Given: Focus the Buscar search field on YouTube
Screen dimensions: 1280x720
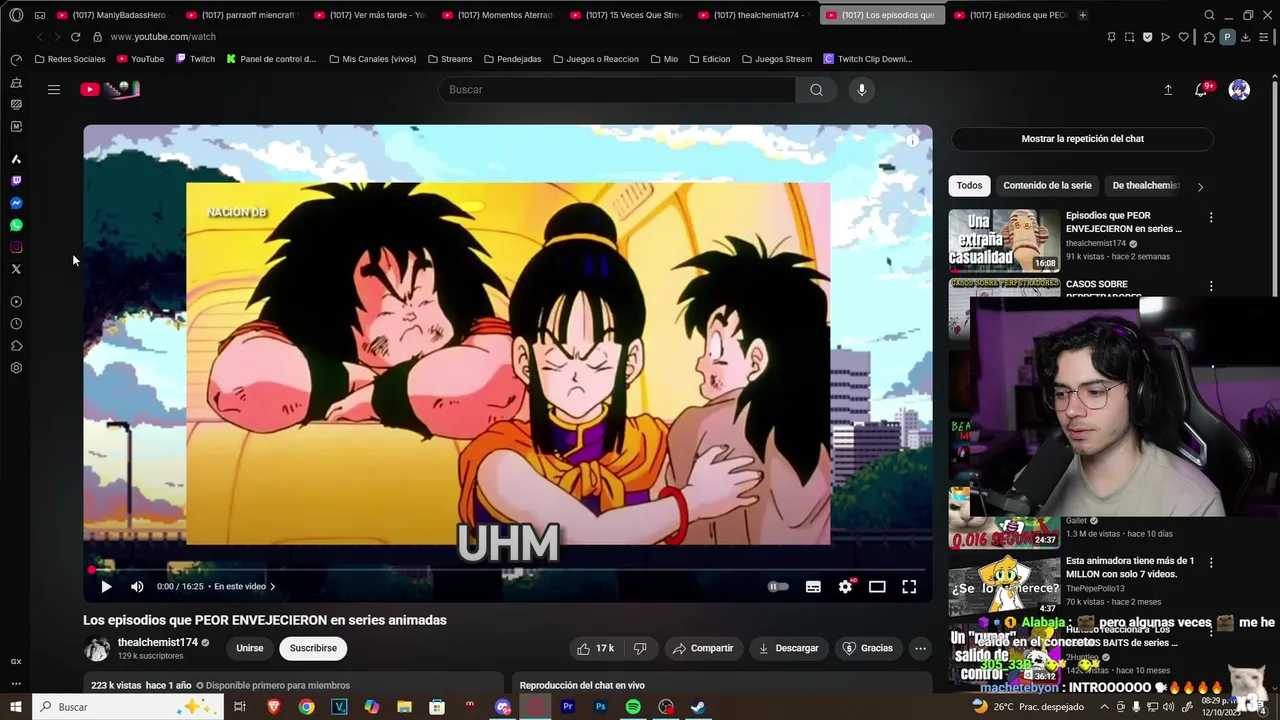Looking at the screenshot, I should (617, 90).
